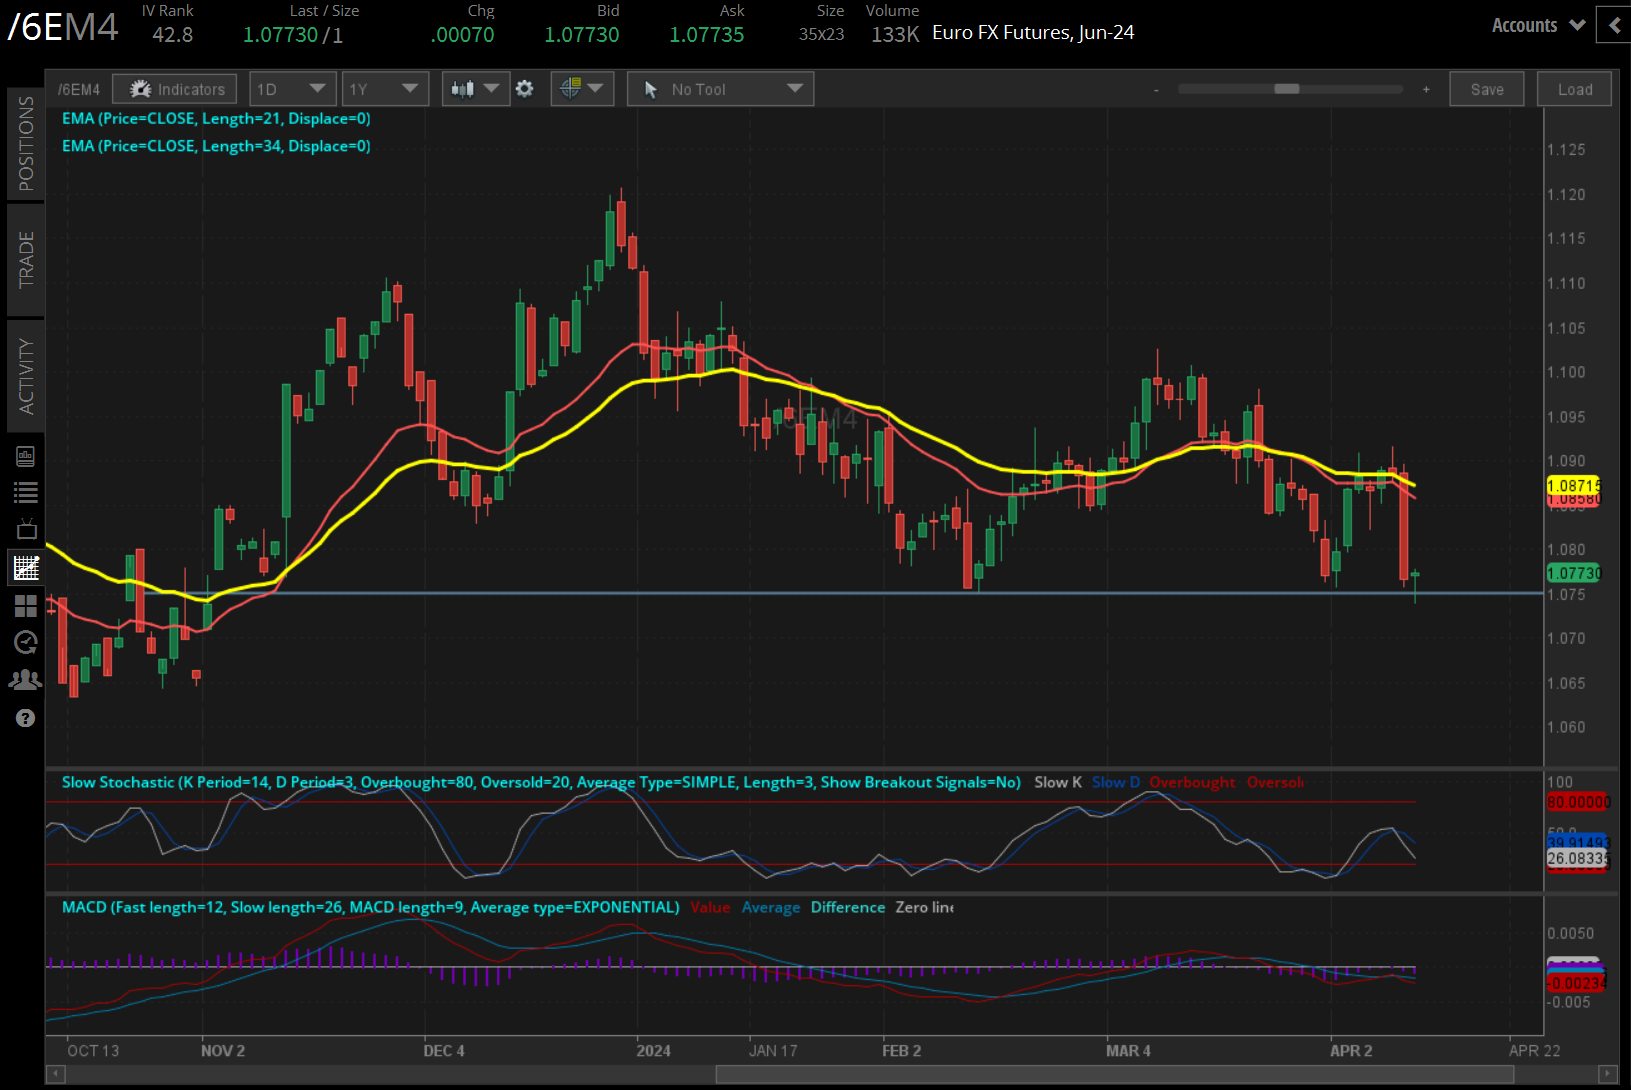Open the clock history icon
Screen dimensions: 1631x1090
[26, 642]
